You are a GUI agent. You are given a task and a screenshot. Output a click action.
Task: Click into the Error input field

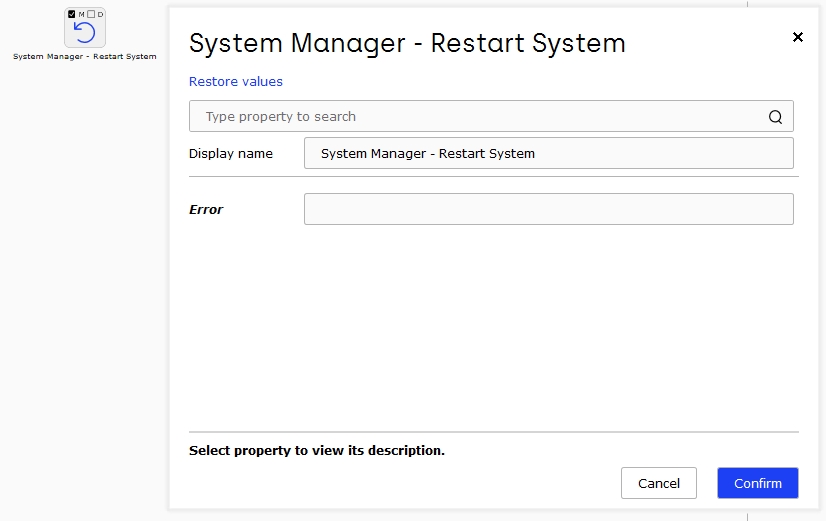tap(548, 209)
